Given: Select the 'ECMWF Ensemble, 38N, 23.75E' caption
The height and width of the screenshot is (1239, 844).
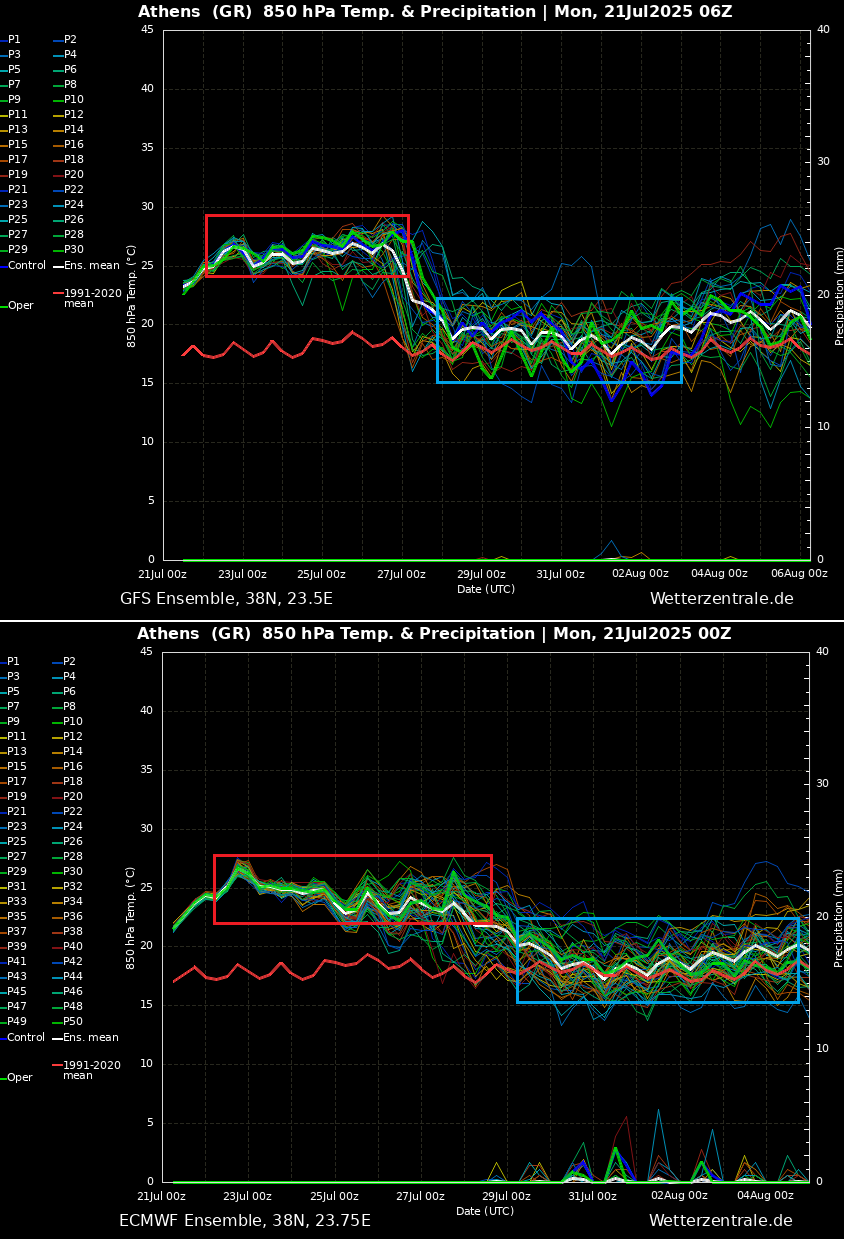Looking at the screenshot, I should point(245,1221).
